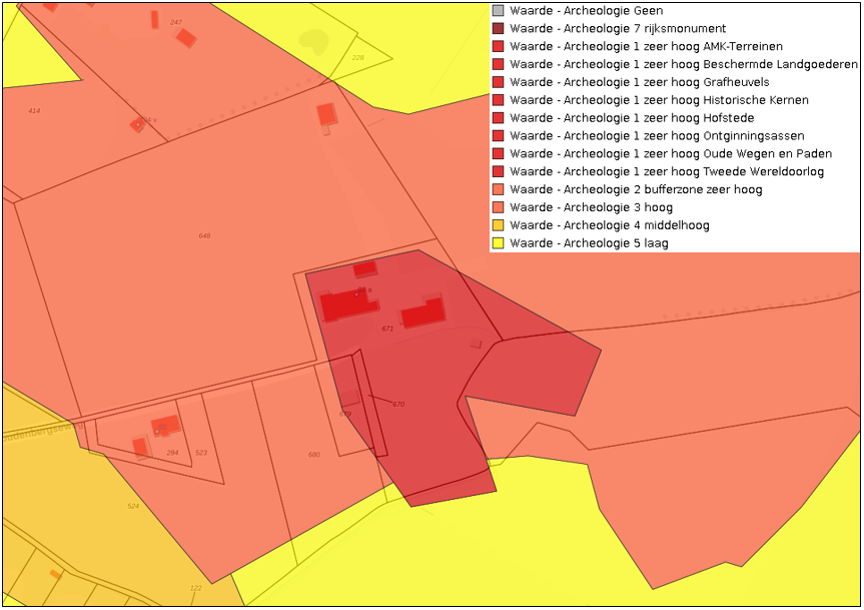
Task: Click the Ontginningsassen legend swatch
Action: 498,136
